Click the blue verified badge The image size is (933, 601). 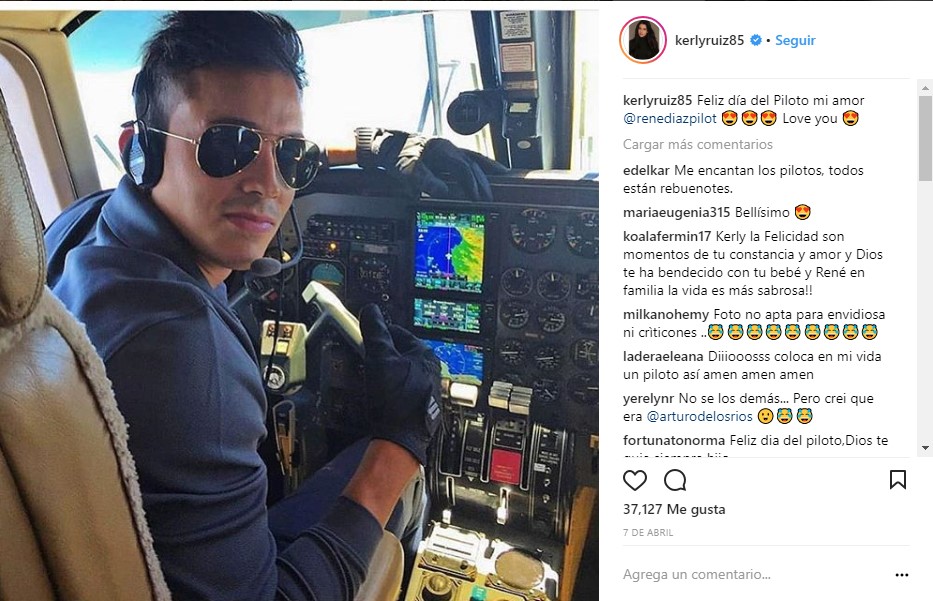(755, 40)
